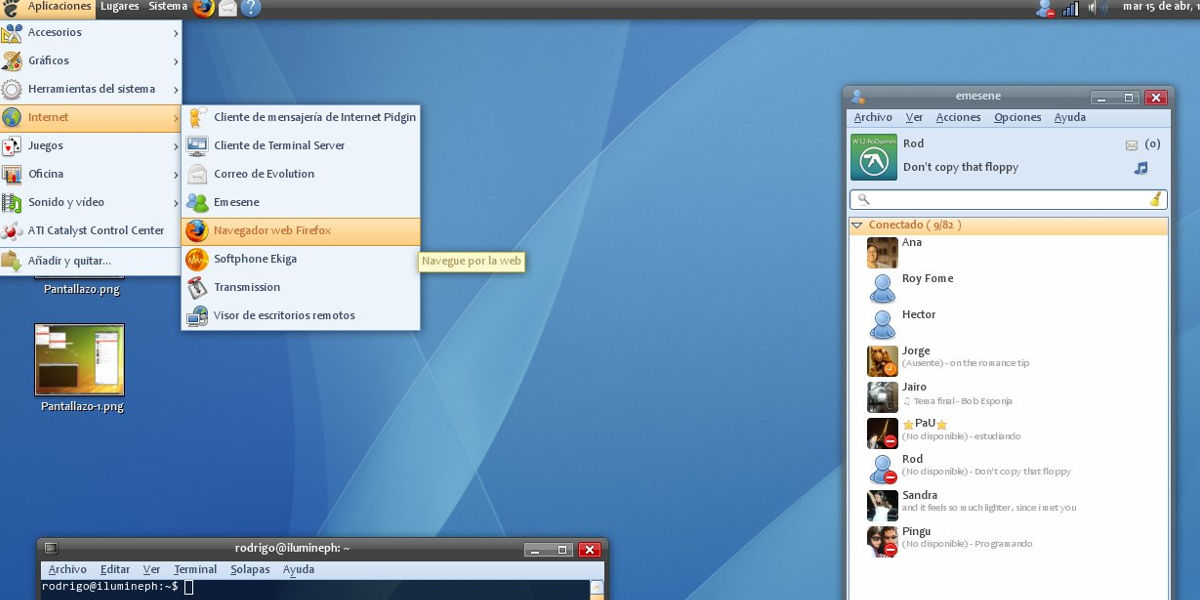1200x600 pixels.
Task: Launch Firefox from the top panel icon
Action: (x=204, y=8)
